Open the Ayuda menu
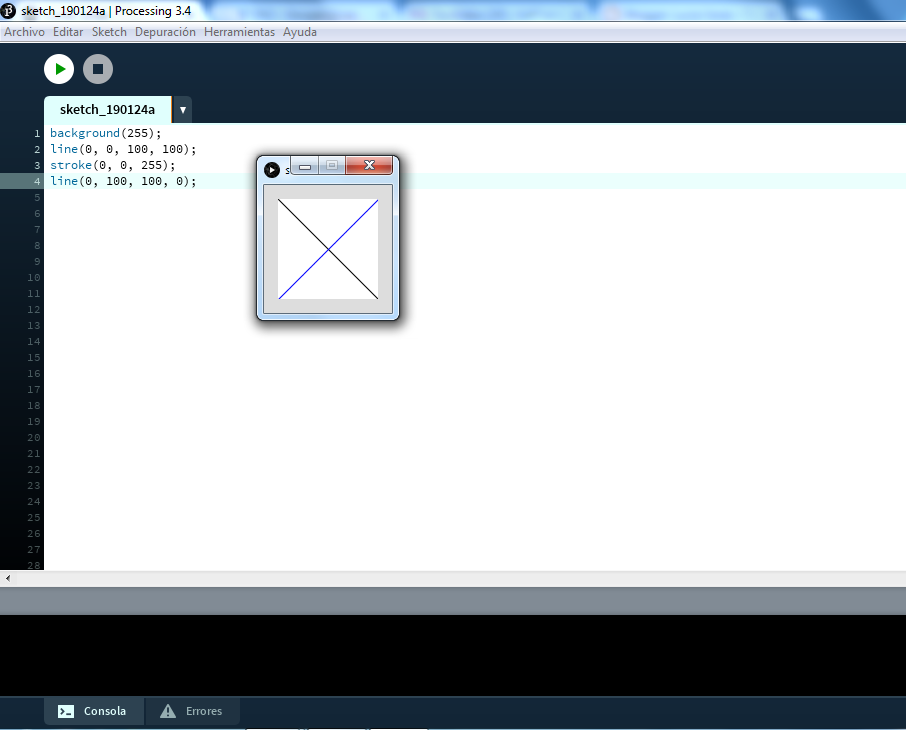 300,32
